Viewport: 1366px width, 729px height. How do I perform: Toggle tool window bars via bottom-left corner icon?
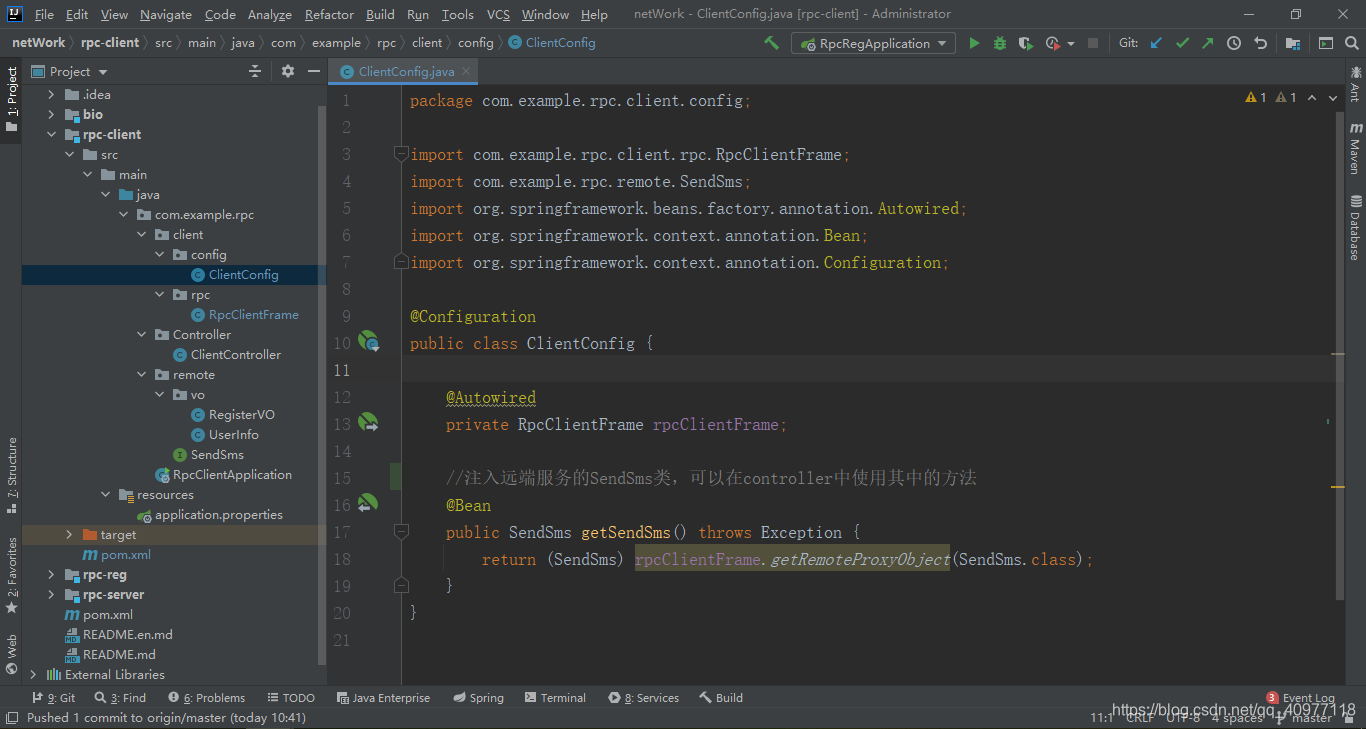[x=11, y=717]
